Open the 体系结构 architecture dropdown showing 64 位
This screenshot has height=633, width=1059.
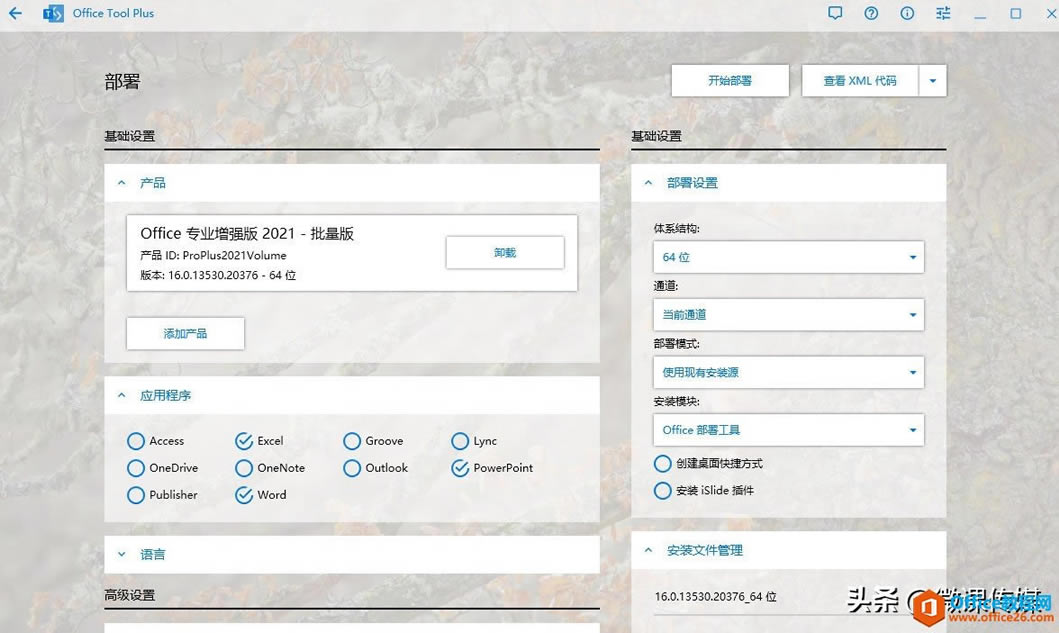(x=788, y=256)
